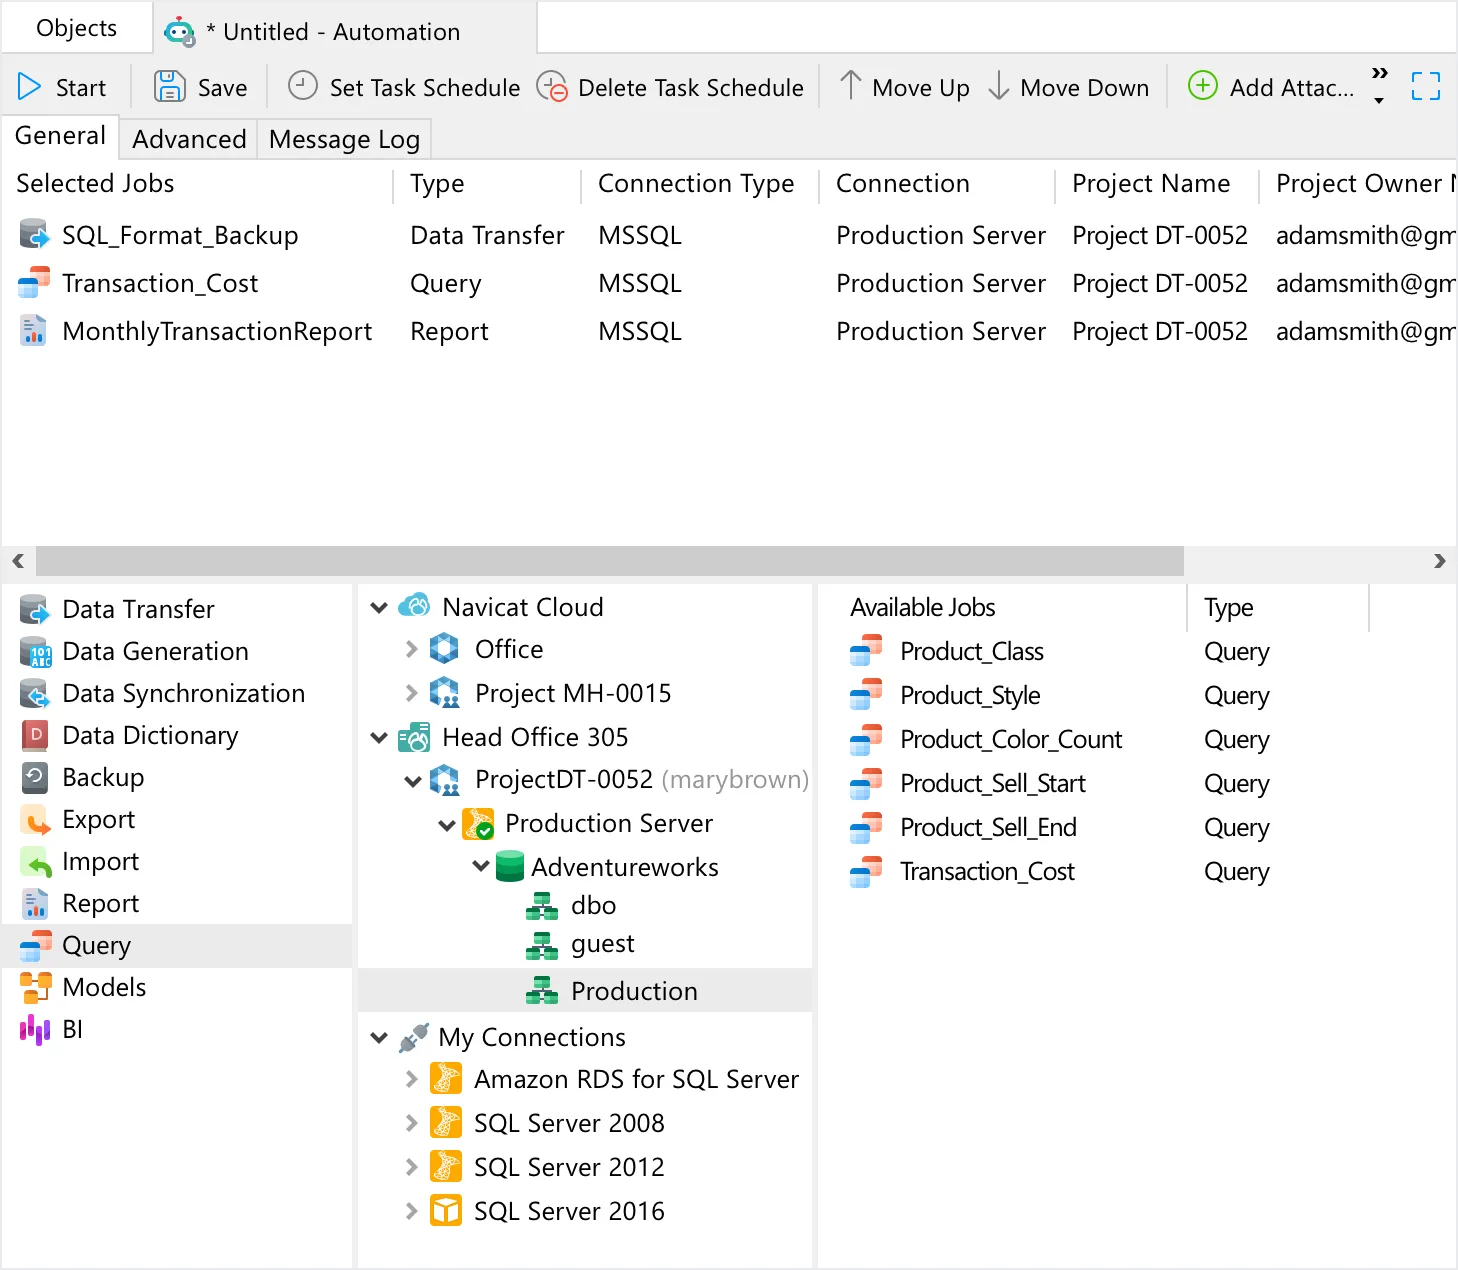Image resolution: width=1458 pixels, height=1270 pixels.
Task: Expand the Office project node
Action: (411, 649)
